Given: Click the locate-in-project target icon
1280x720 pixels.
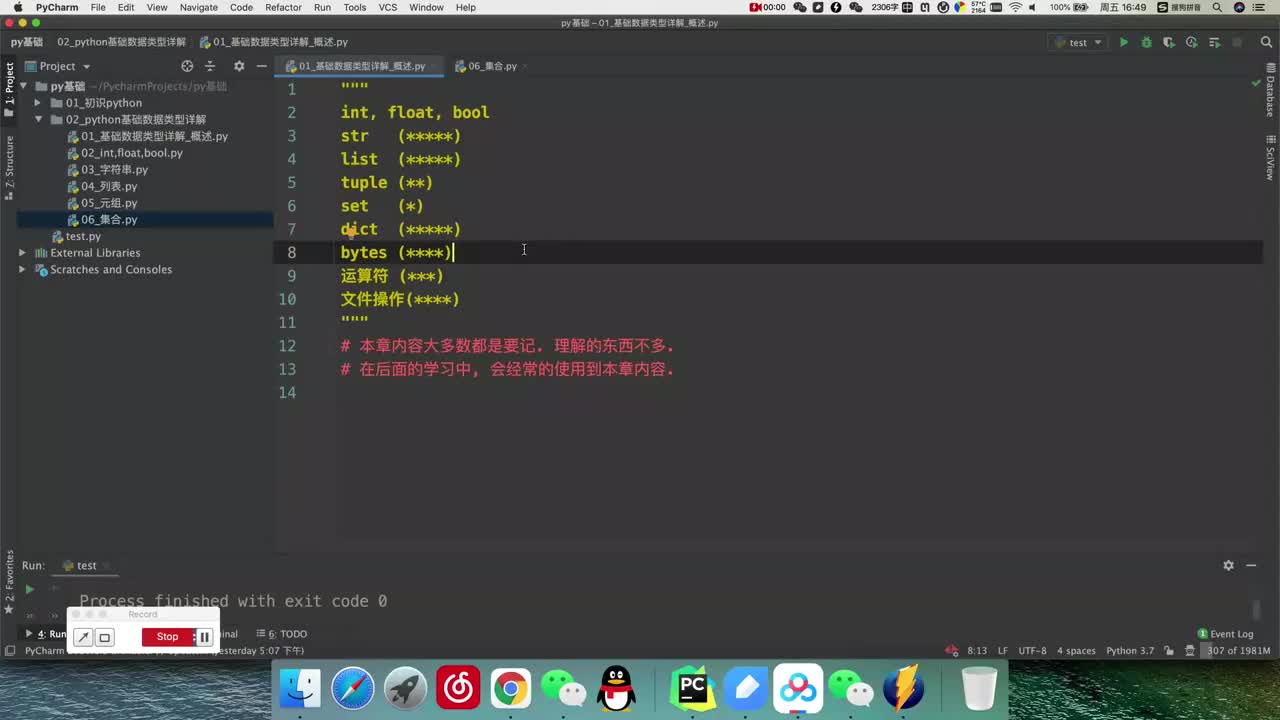Looking at the screenshot, I should (x=187, y=66).
